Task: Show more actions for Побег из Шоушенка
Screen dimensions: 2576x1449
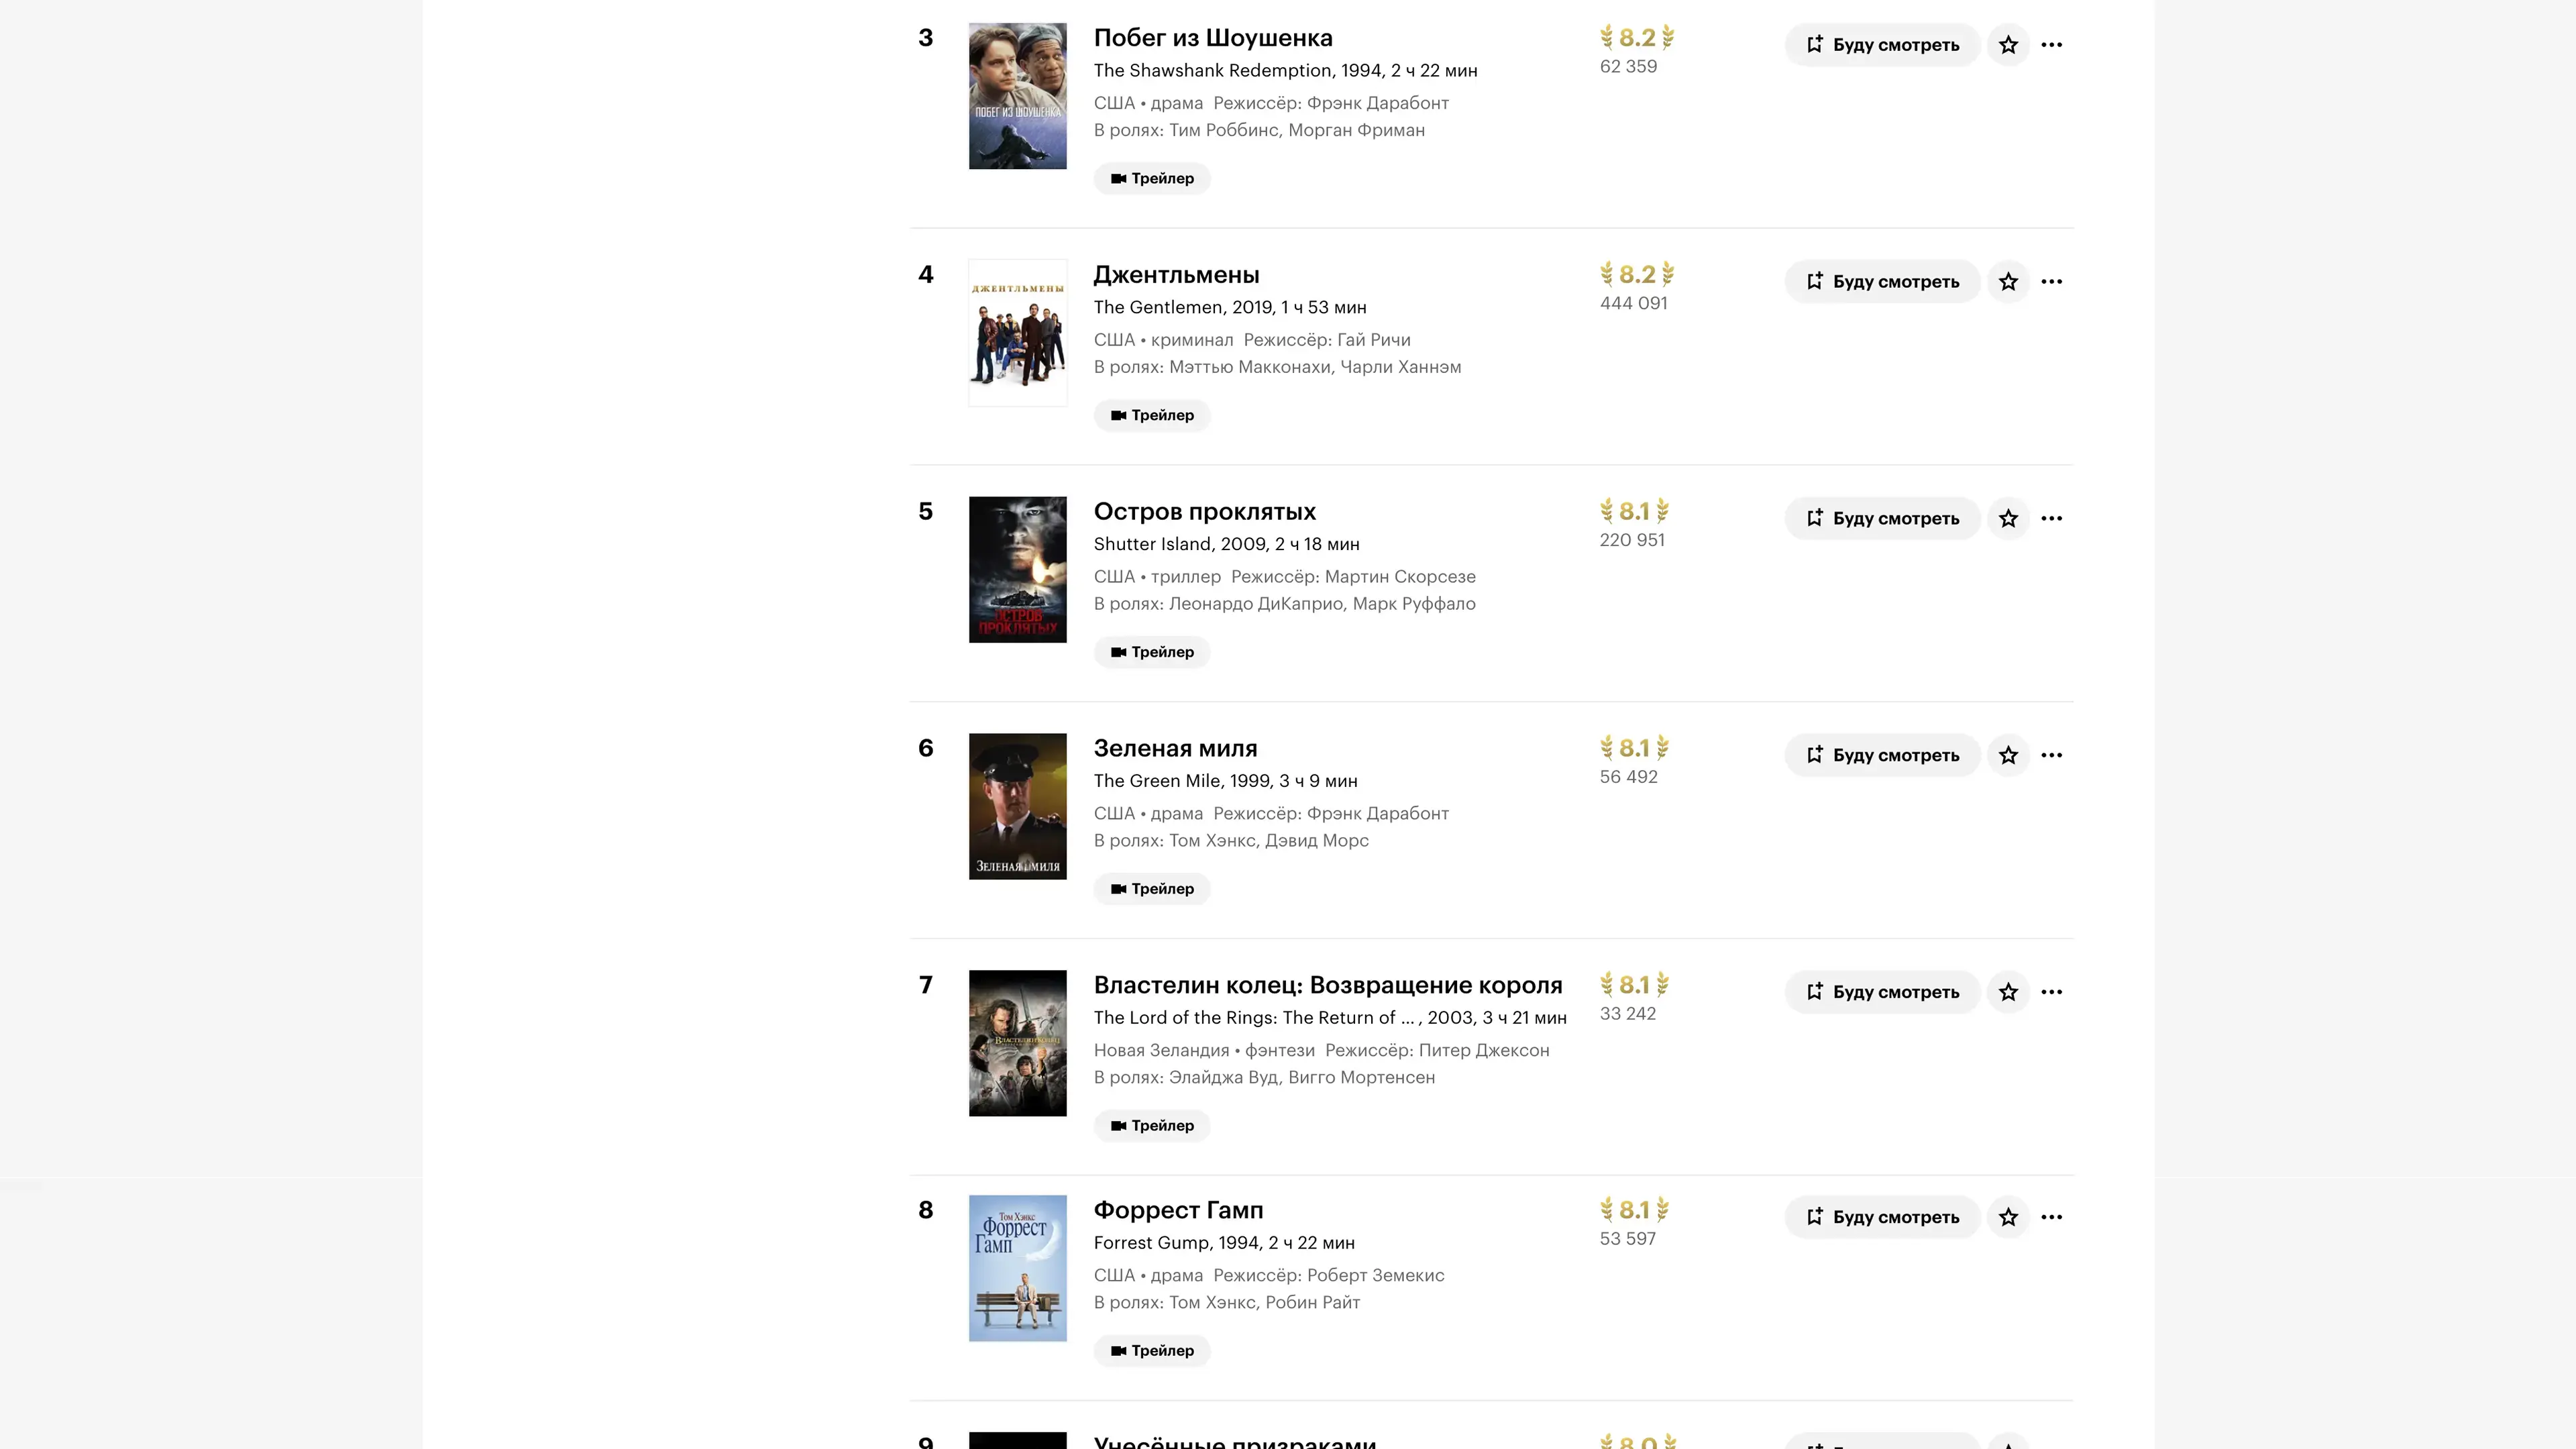Action: coord(2051,45)
